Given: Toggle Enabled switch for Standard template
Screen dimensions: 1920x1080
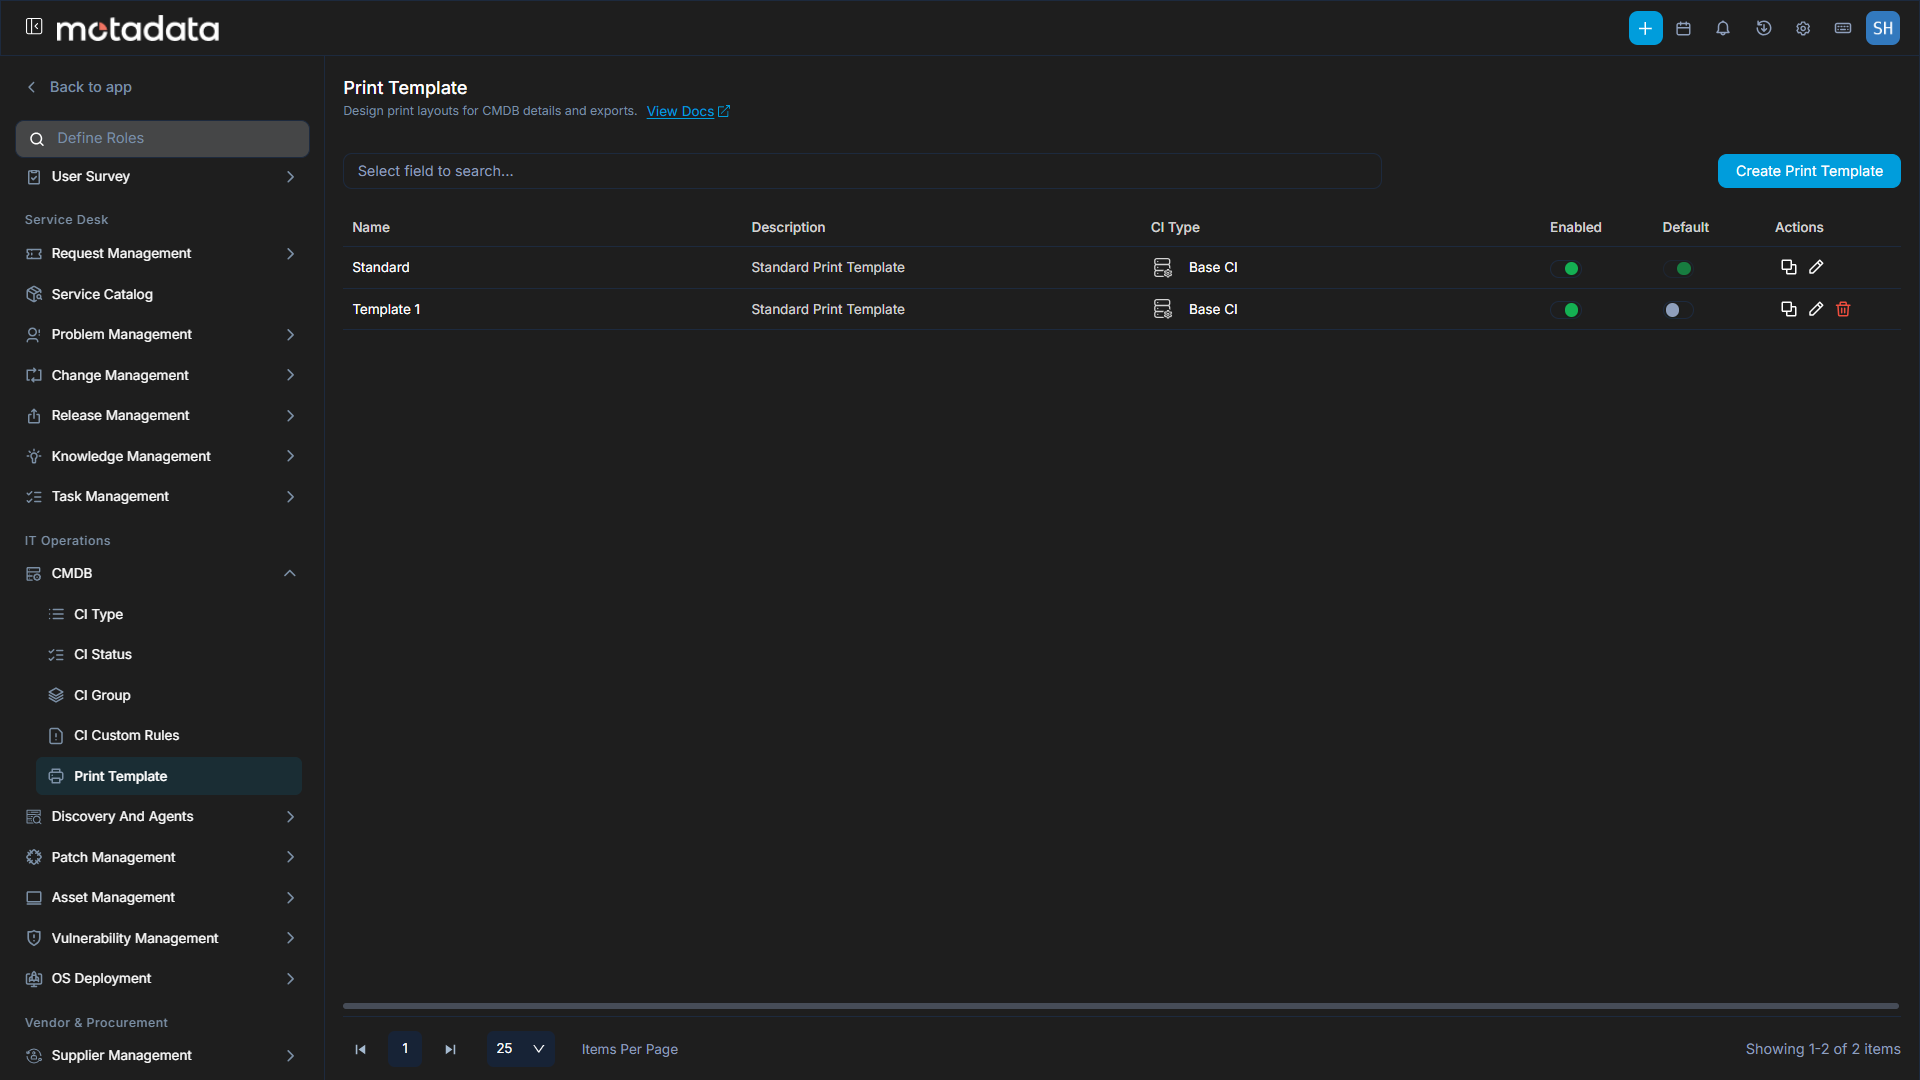Looking at the screenshot, I should [1565, 268].
